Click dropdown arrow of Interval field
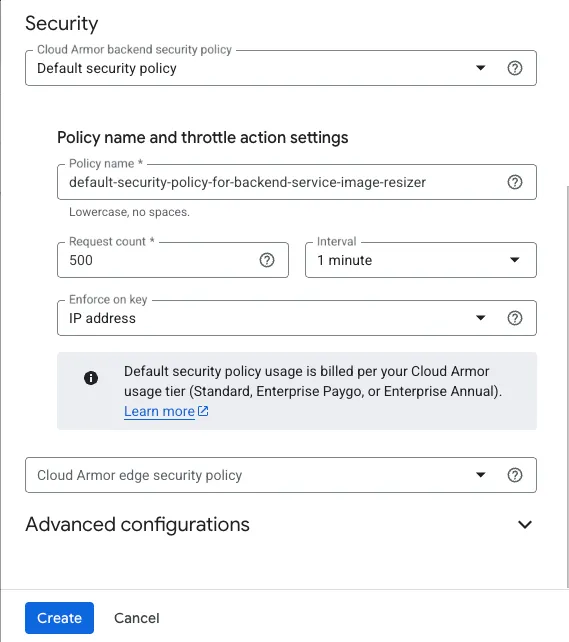Image resolution: width=569 pixels, height=642 pixels. tap(515, 260)
